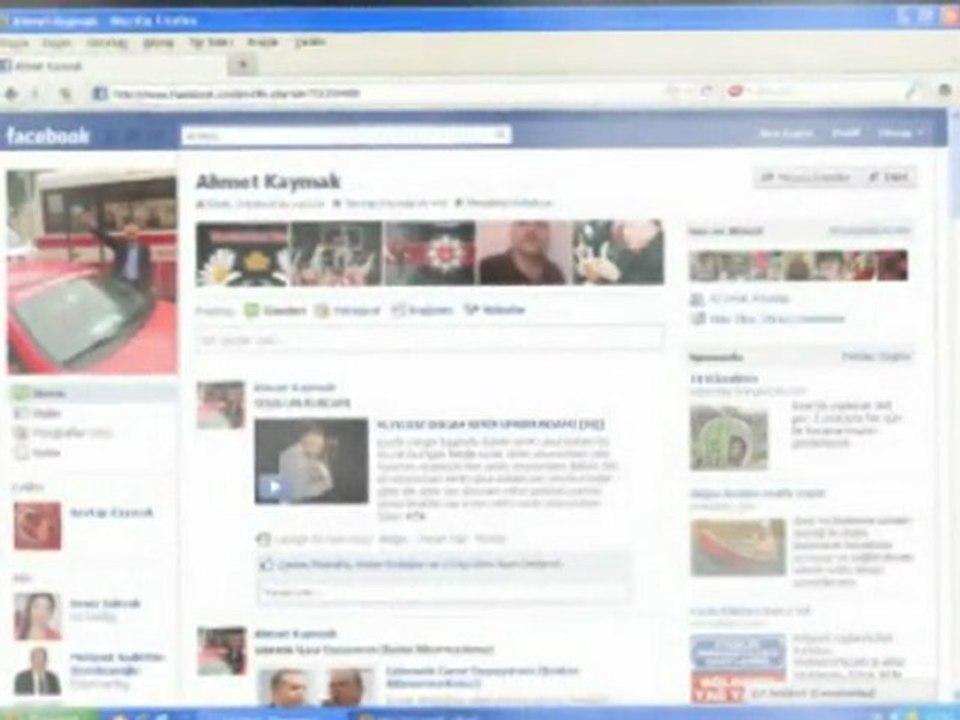Select the Durum status share icon
This screenshot has width=960, height=720.
click(x=252, y=310)
